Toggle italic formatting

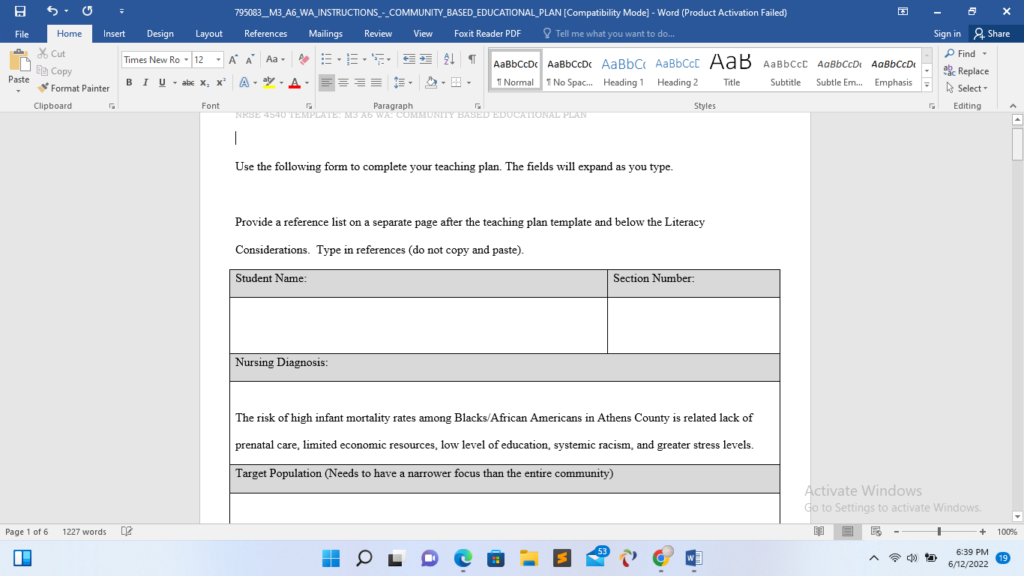tap(144, 83)
